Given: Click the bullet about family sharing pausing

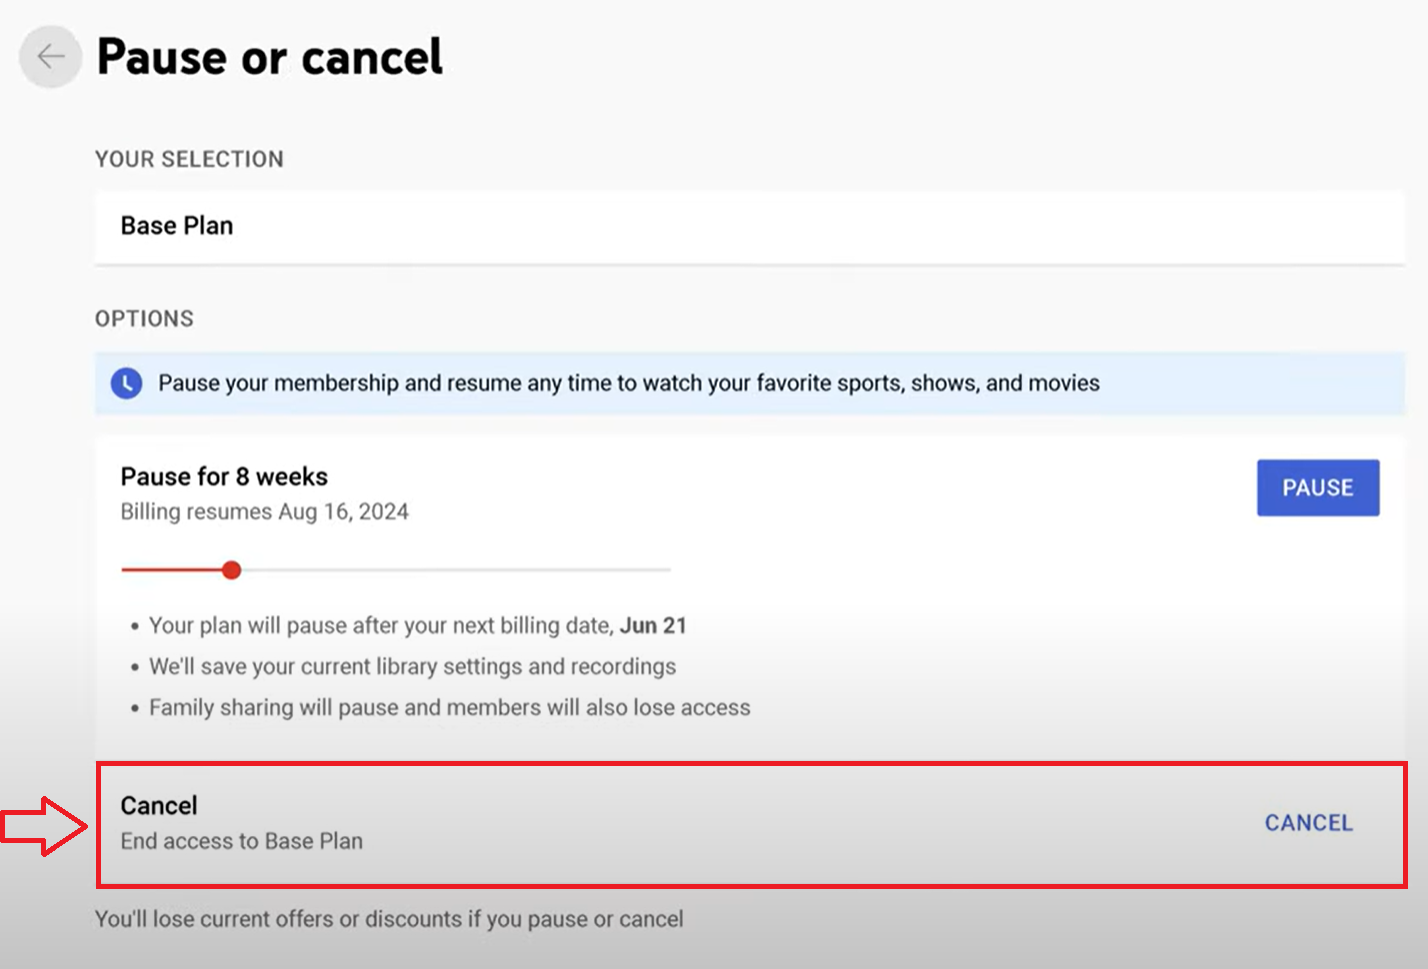Looking at the screenshot, I should [x=449, y=707].
